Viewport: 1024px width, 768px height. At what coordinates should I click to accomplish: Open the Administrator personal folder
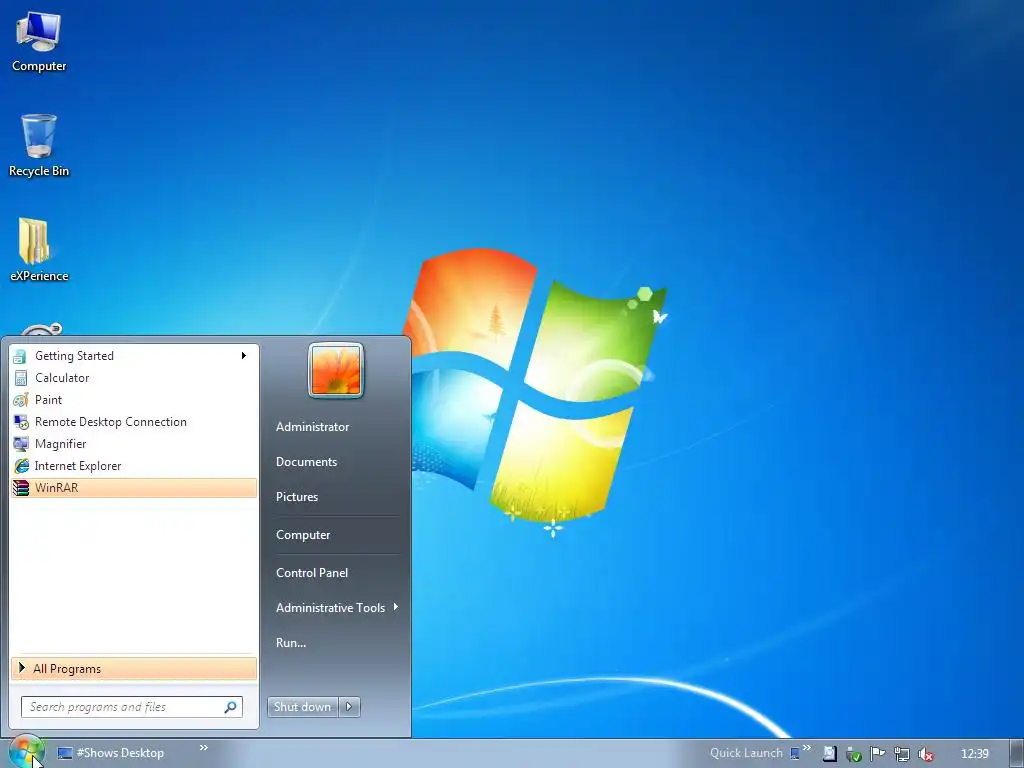point(312,427)
